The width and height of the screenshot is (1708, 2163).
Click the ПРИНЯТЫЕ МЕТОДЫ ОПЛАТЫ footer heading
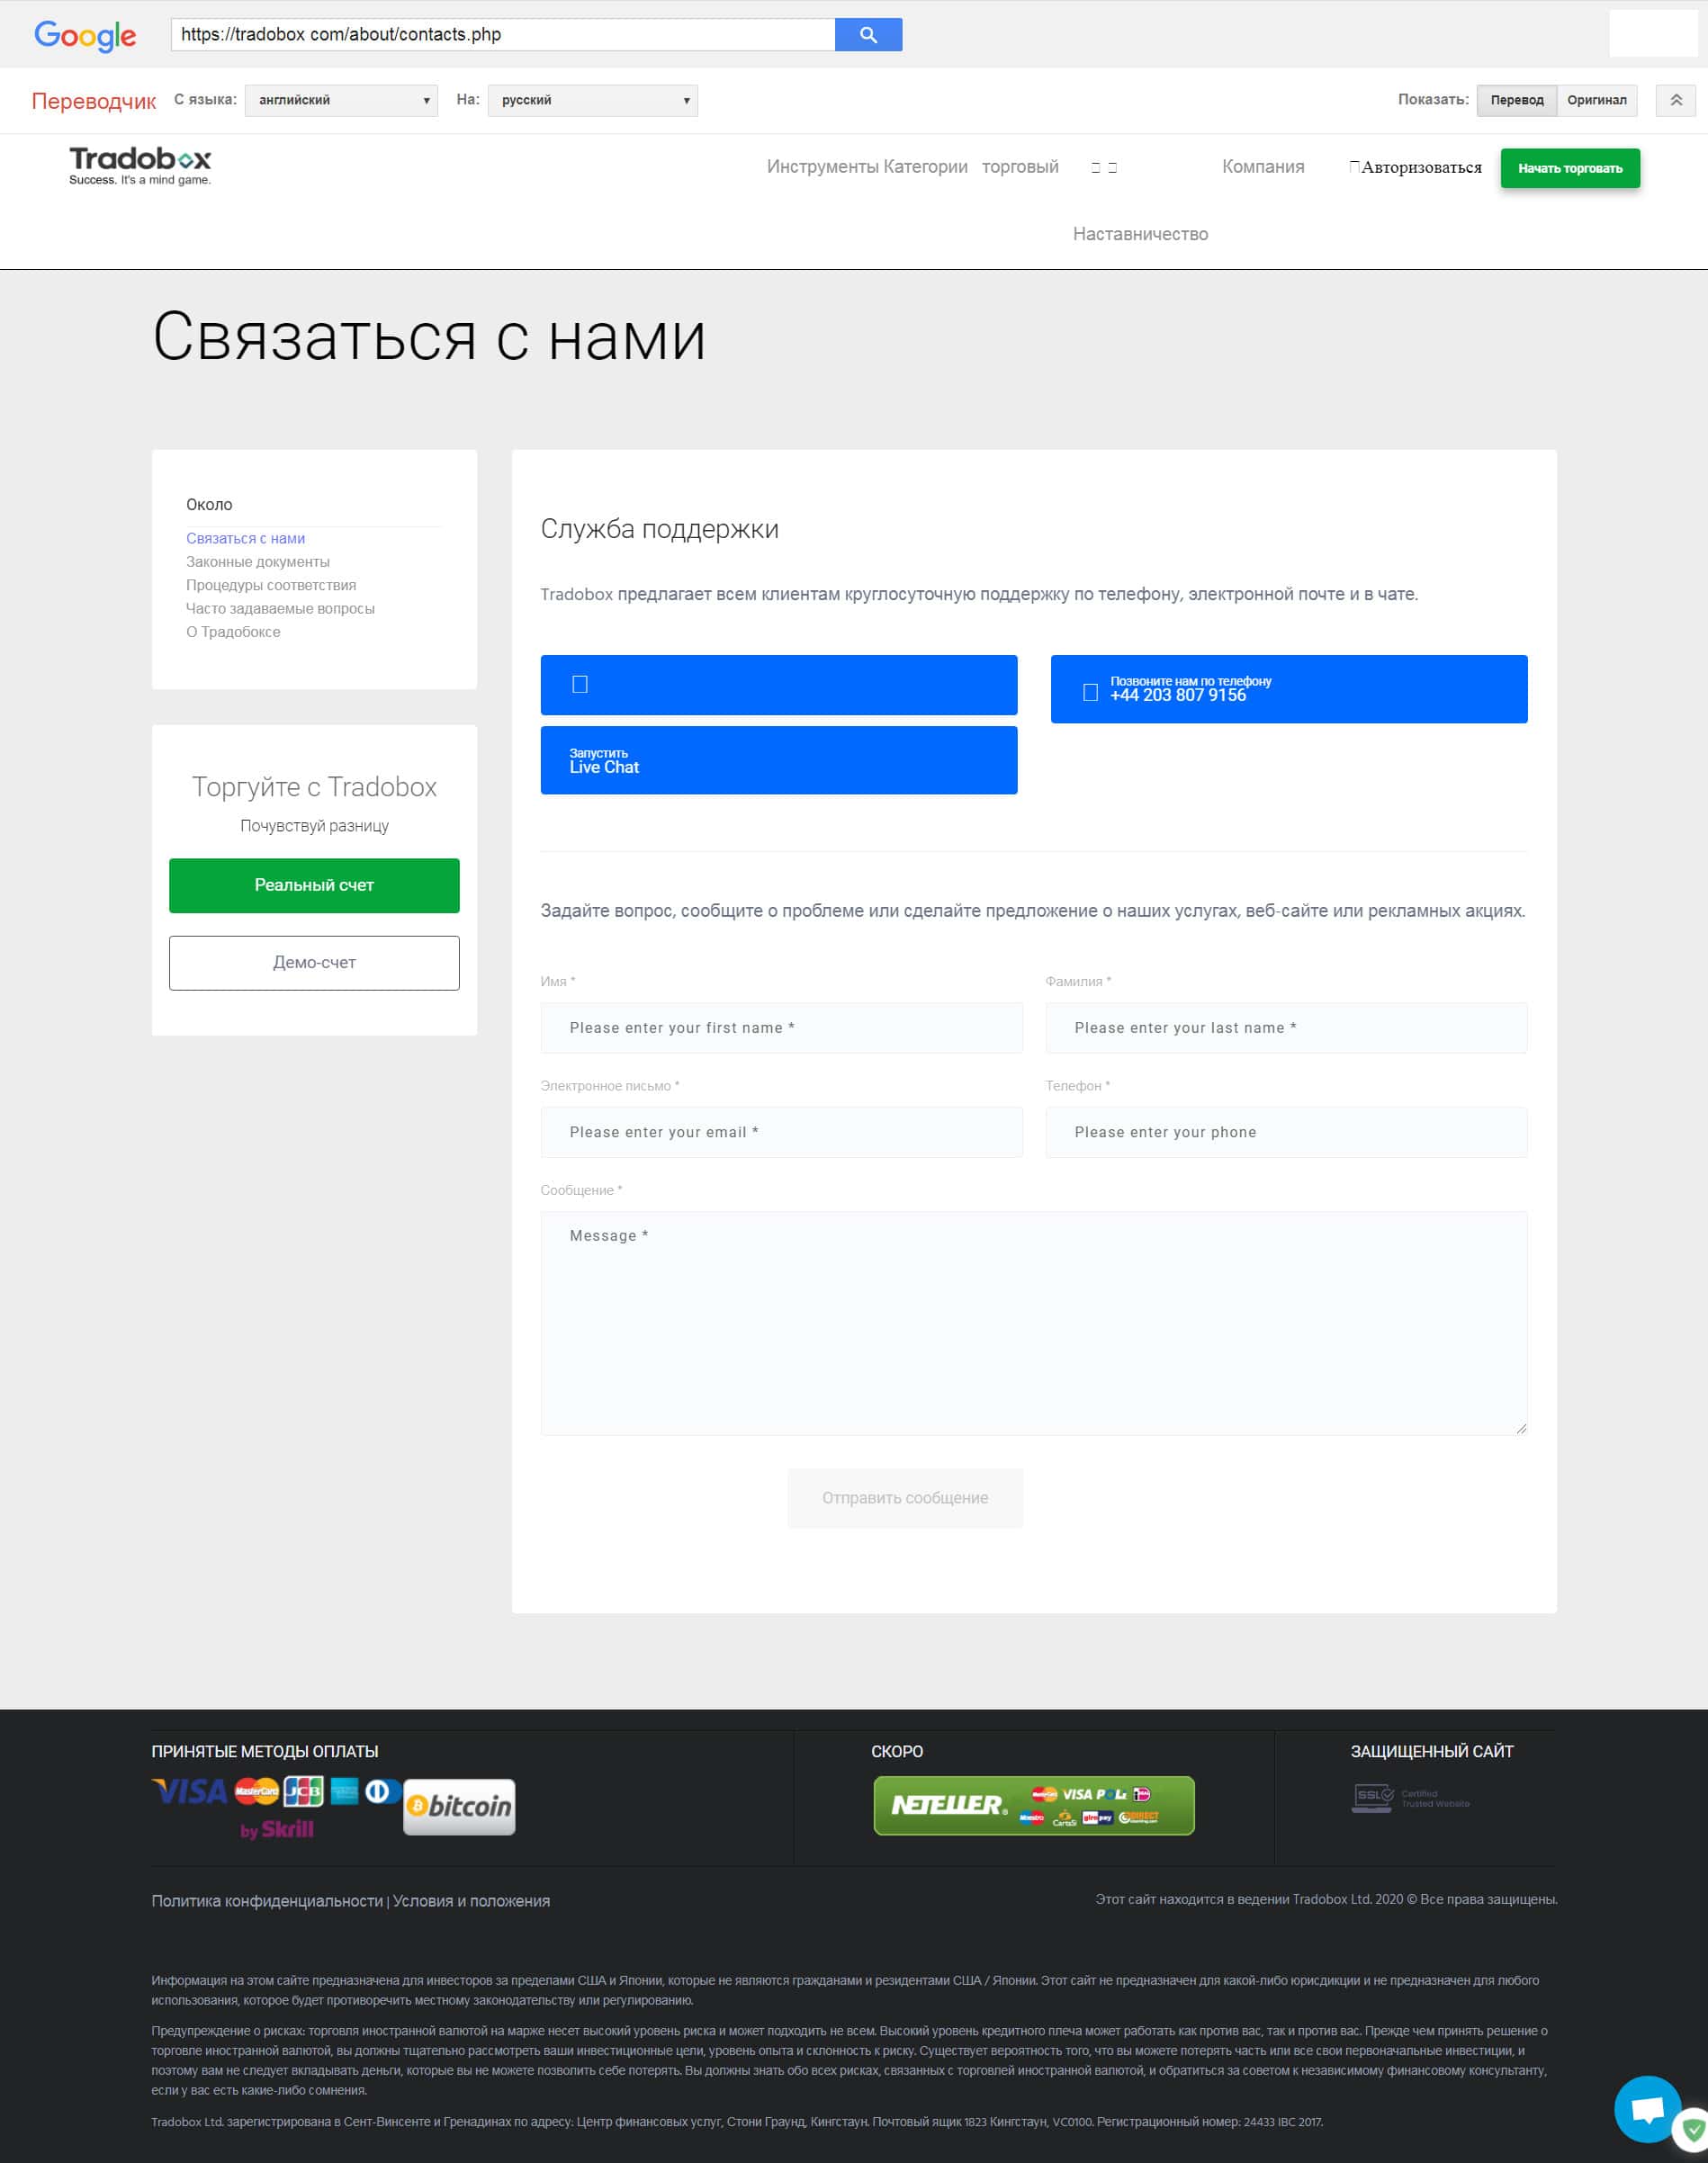(x=265, y=1751)
